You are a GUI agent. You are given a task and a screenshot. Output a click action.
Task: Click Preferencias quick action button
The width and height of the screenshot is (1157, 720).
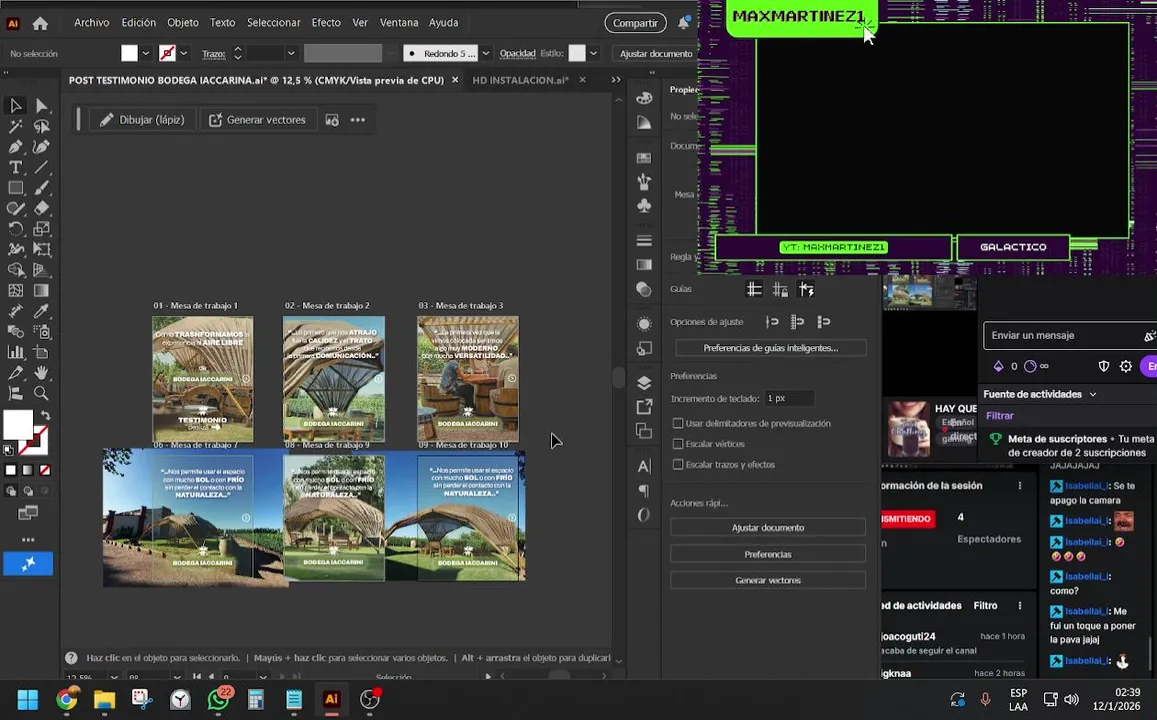tap(767, 554)
